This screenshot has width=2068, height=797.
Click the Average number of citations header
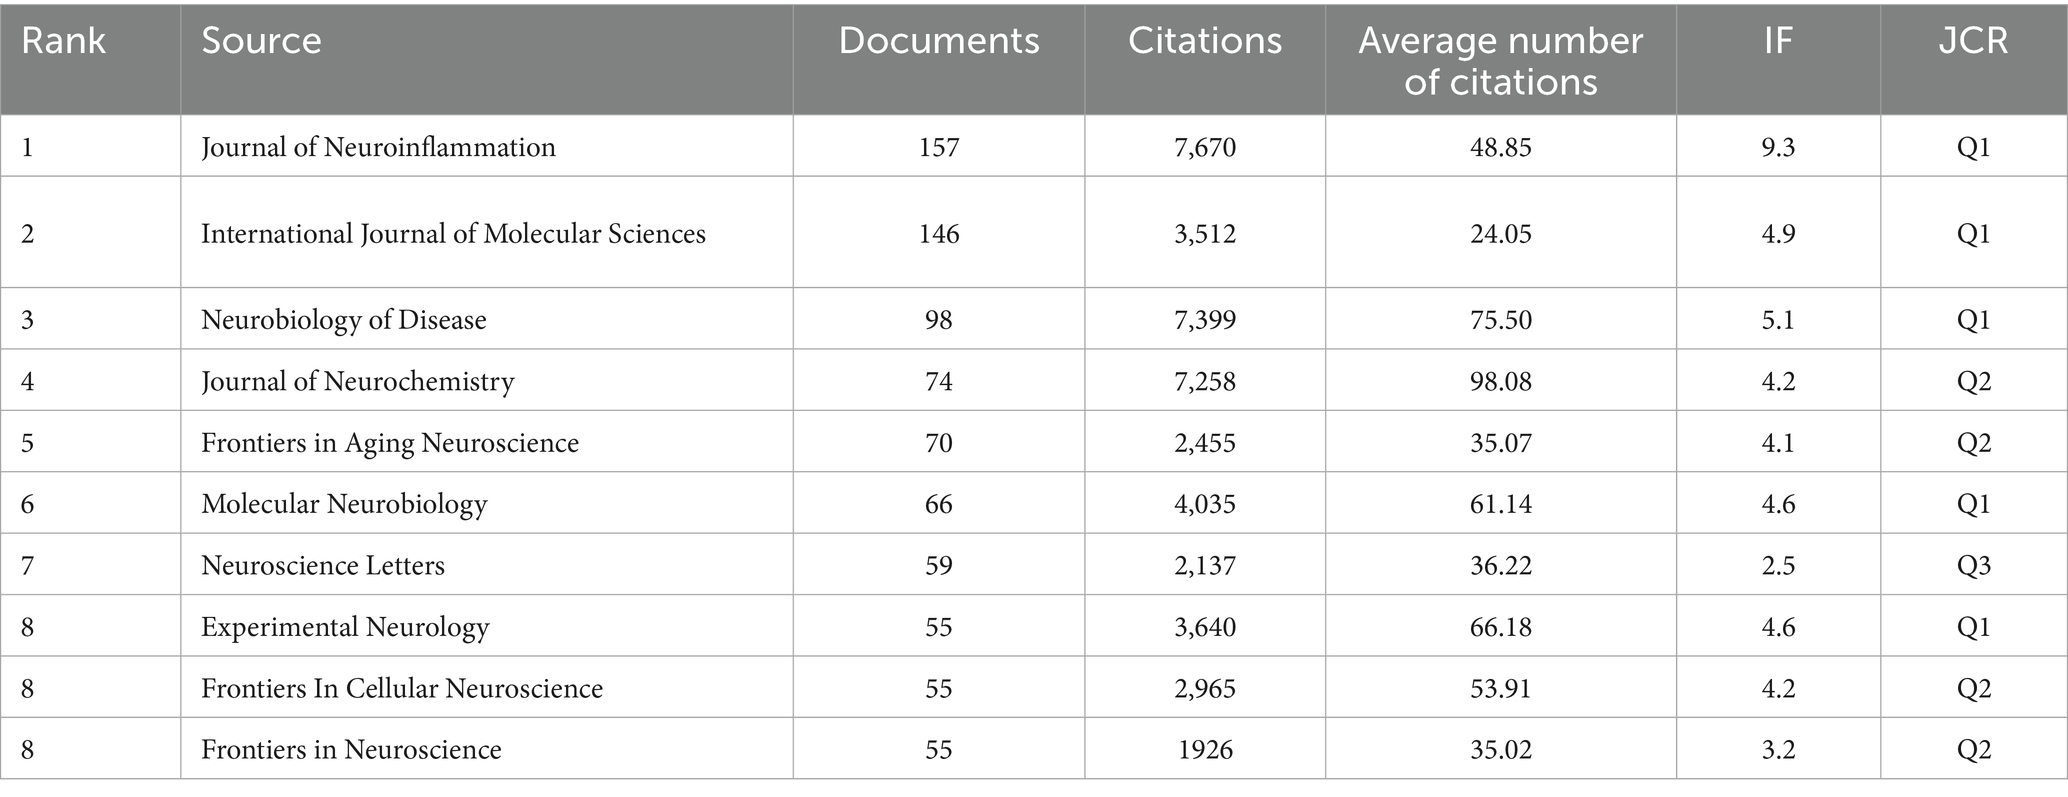[1500, 60]
